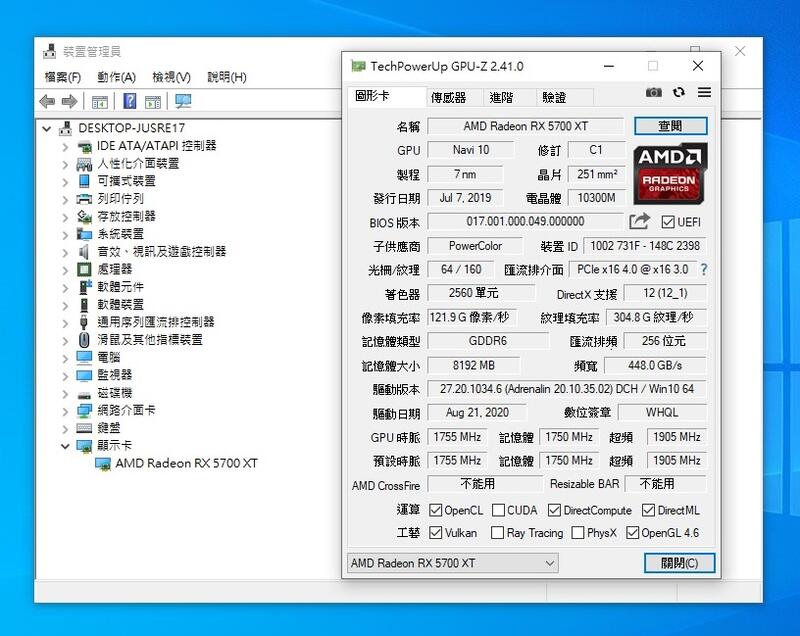Click the Forward arrow in Device Manager toolbar

click(69, 101)
